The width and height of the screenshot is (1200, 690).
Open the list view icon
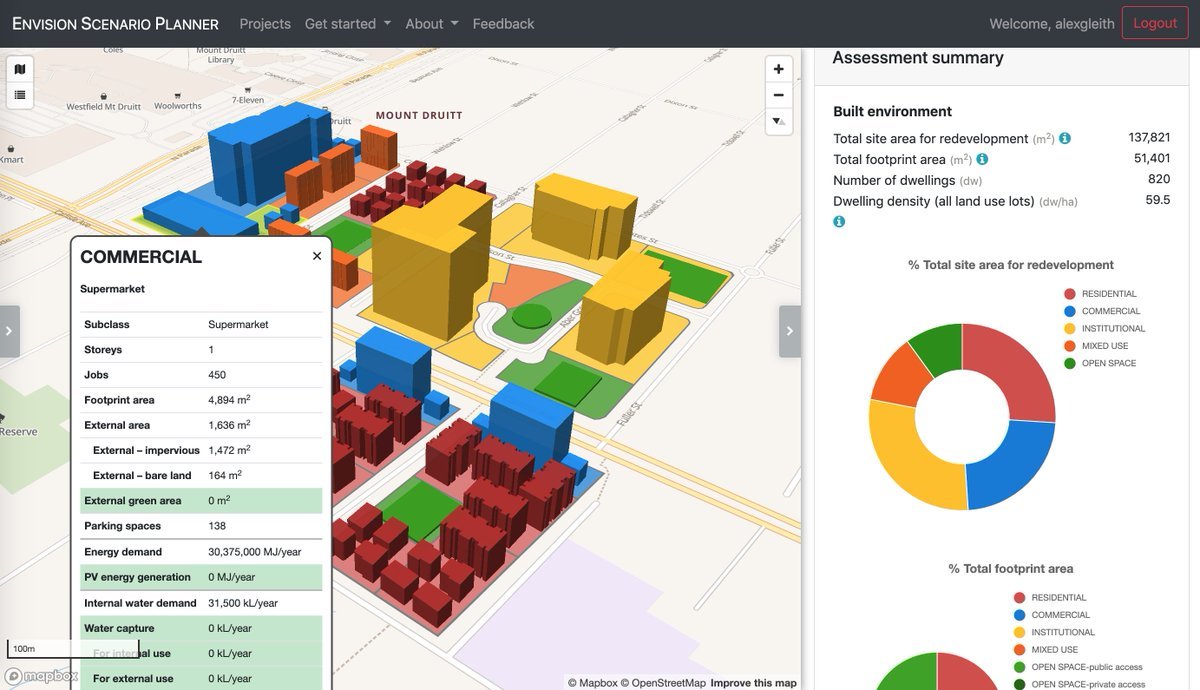point(20,95)
